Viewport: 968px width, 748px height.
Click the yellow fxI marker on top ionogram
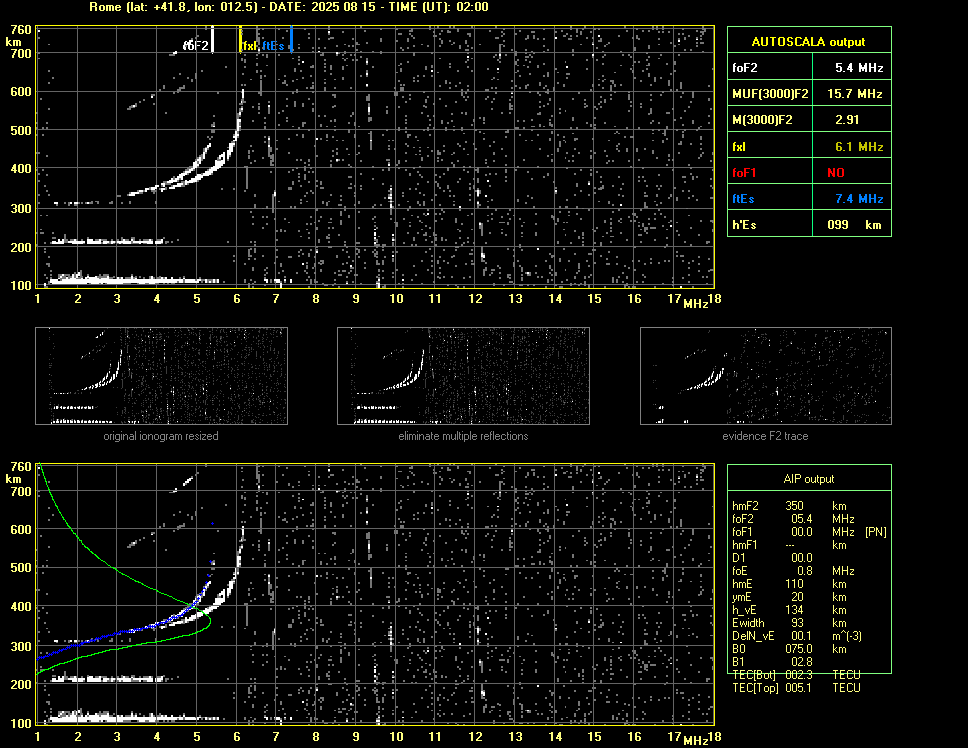(x=240, y=39)
